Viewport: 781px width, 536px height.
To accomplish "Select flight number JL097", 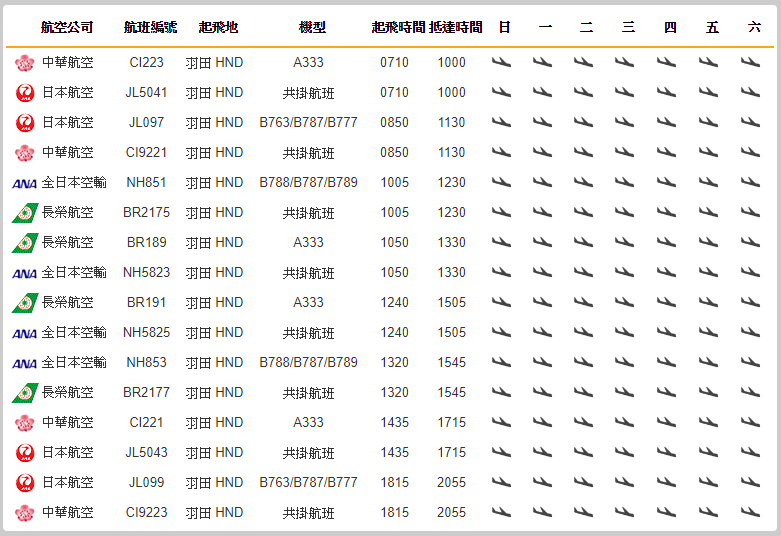I will [146, 122].
